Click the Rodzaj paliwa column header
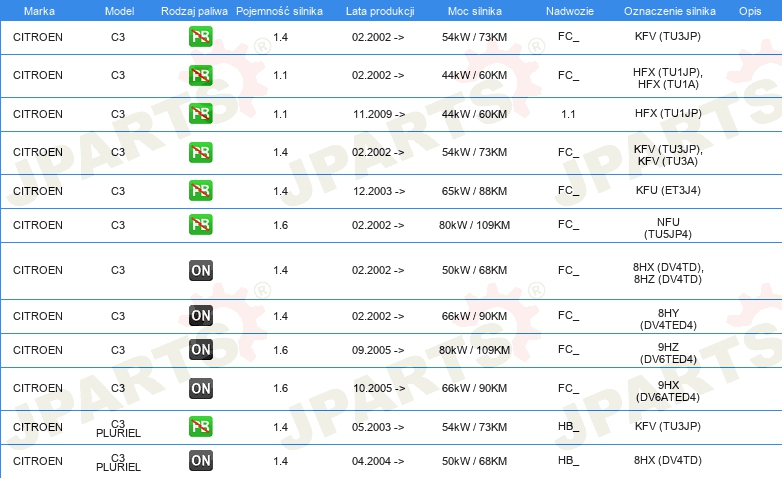 pos(194,11)
